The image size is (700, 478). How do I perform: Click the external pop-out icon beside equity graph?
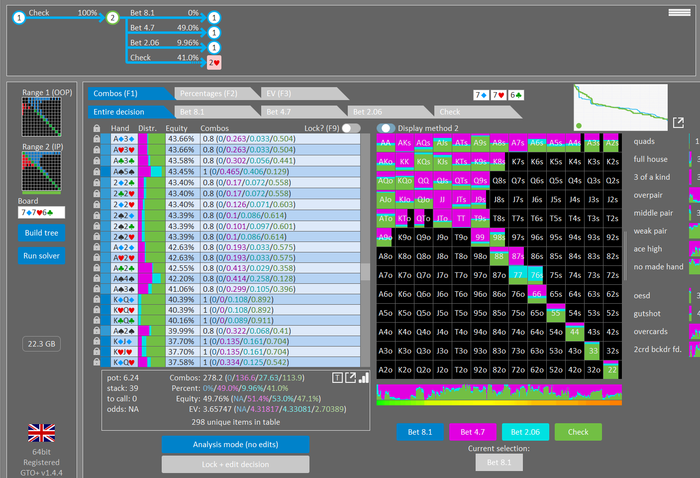click(678, 122)
